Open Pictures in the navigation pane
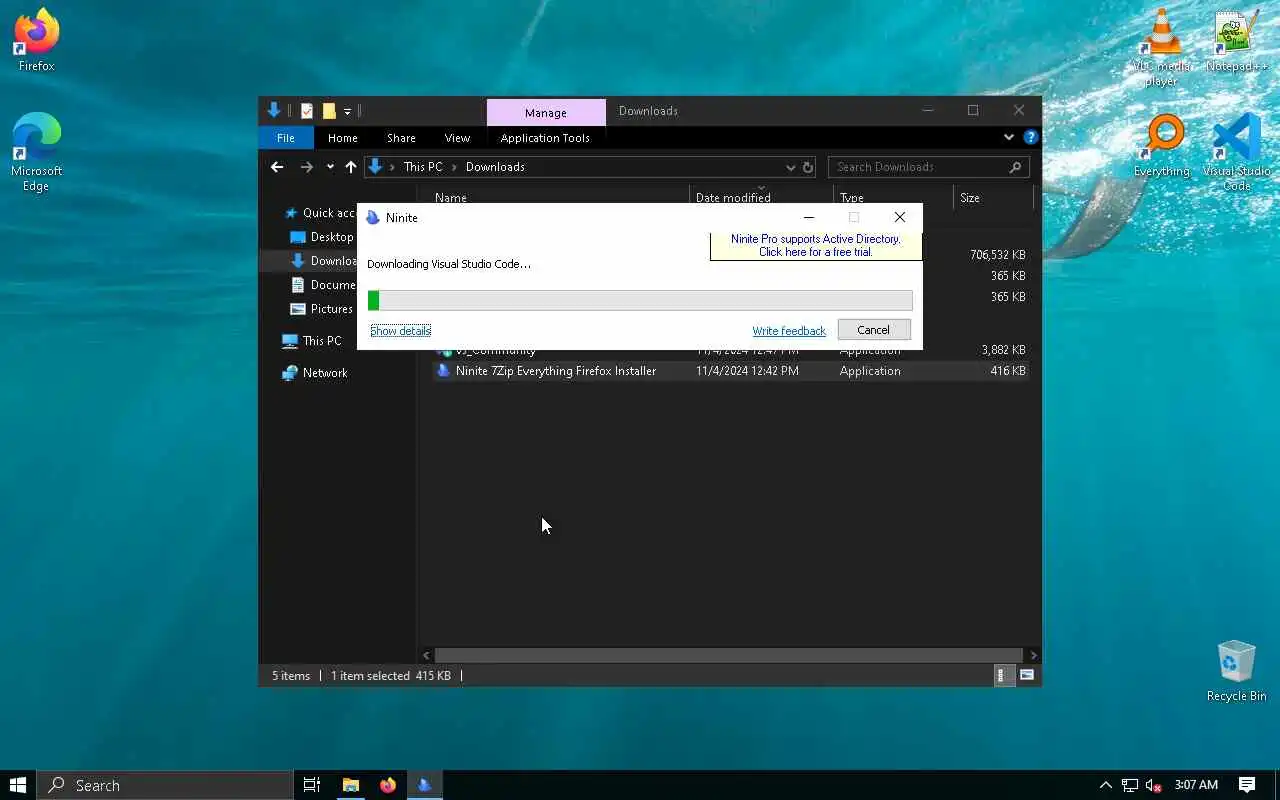Screen dimensions: 1280x800 point(322,309)
